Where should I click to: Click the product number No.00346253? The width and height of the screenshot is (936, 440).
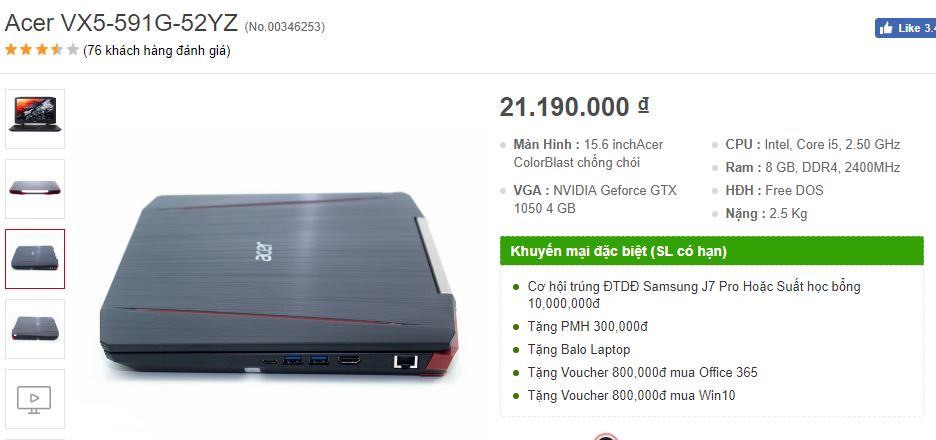tap(285, 27)
